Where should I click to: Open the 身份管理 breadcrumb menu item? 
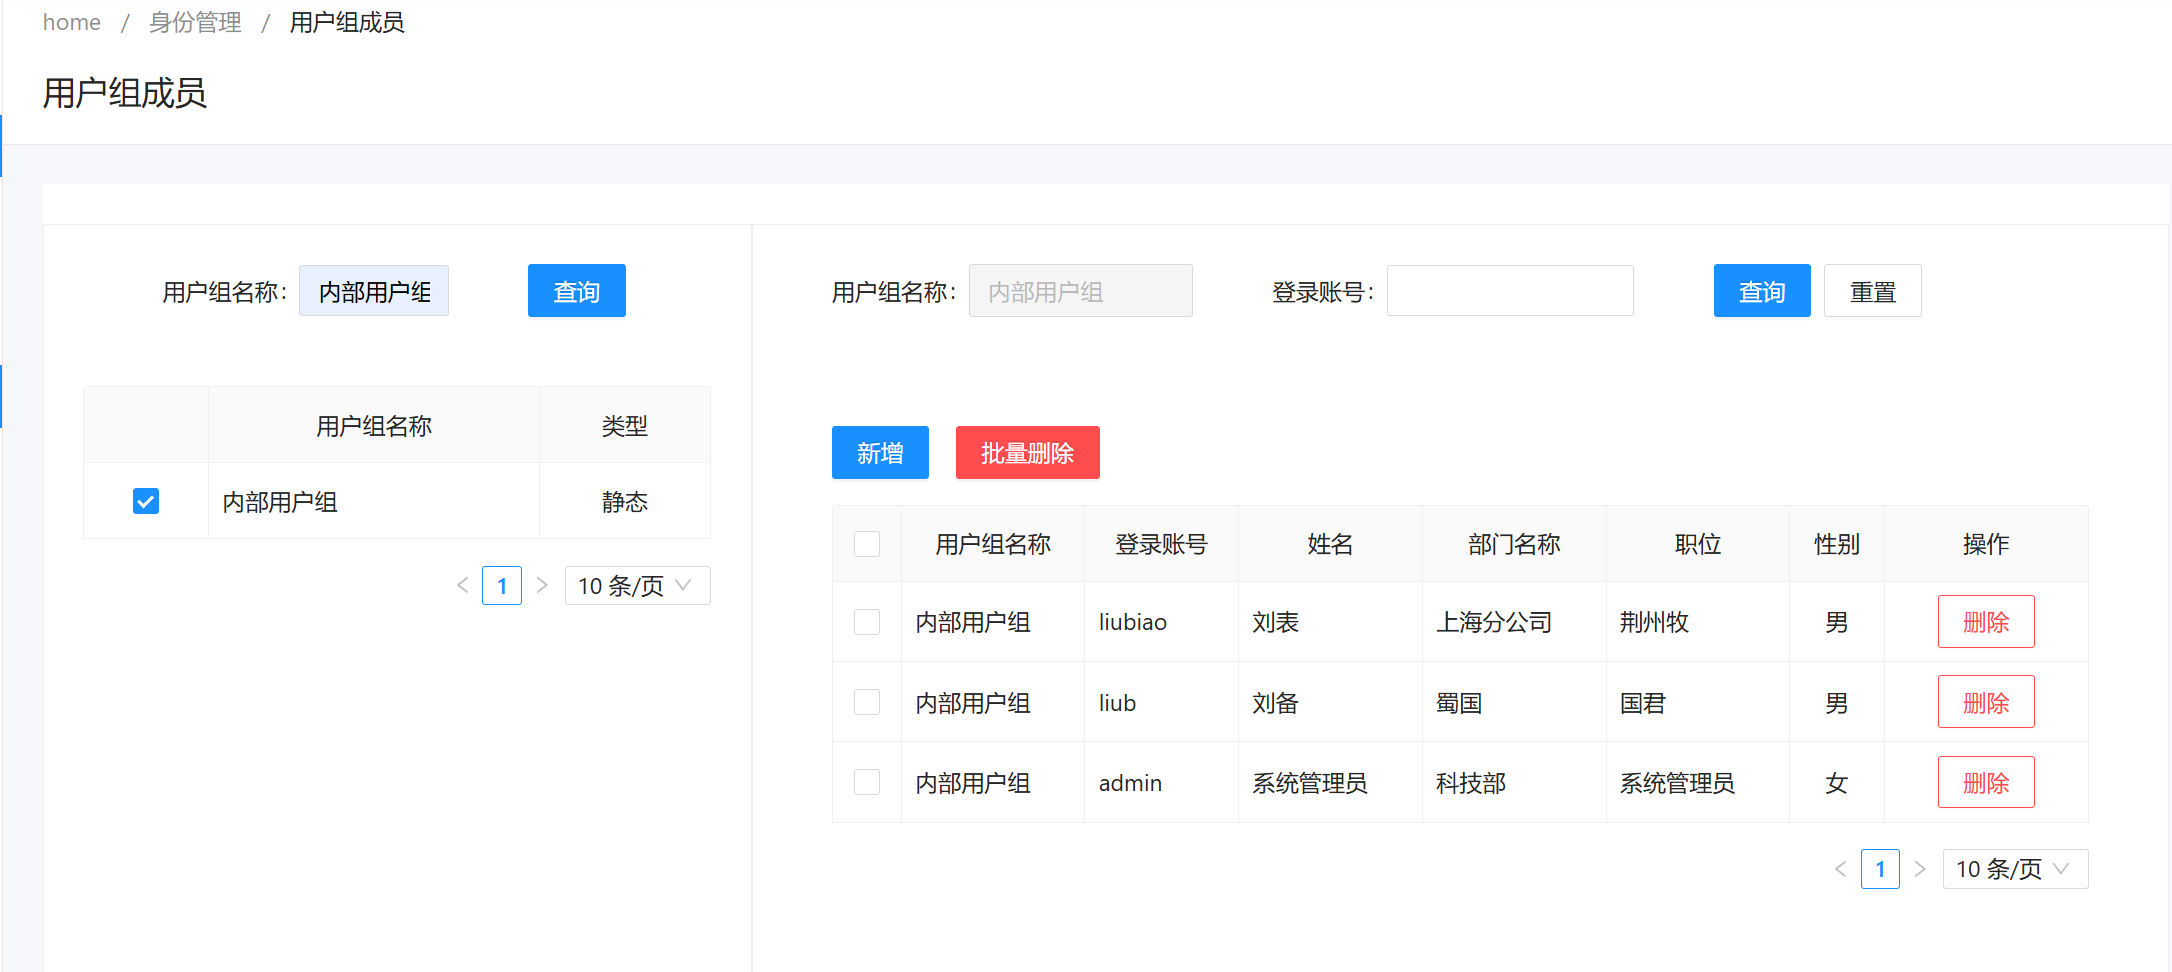[x=194, y=22]
